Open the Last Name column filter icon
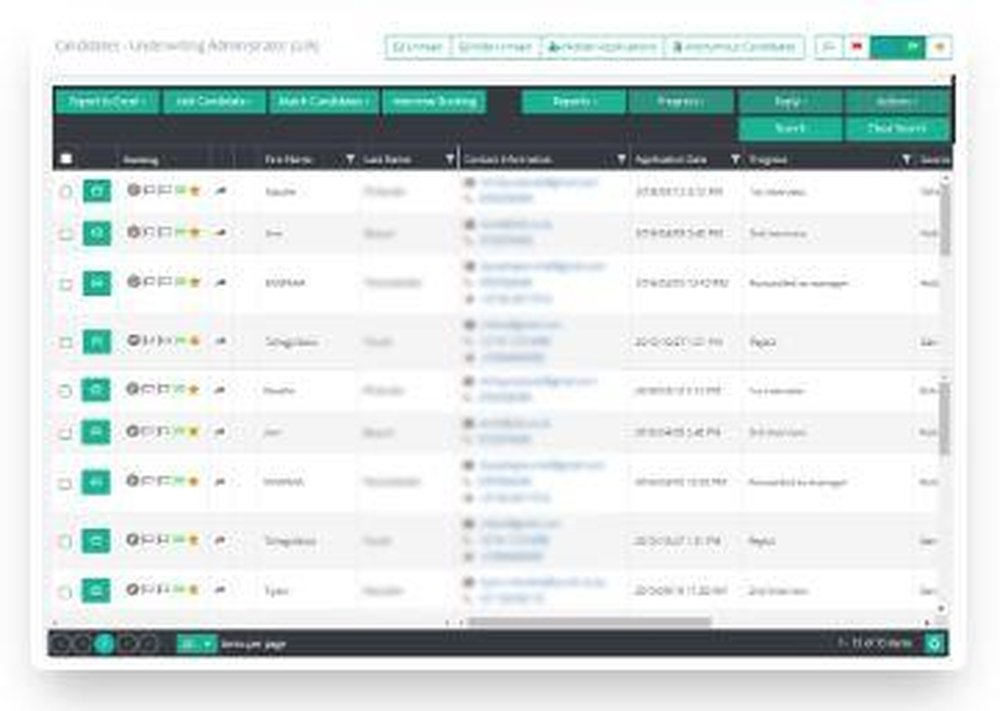This screenshot has height=711, width=1000. click(450, 159)
